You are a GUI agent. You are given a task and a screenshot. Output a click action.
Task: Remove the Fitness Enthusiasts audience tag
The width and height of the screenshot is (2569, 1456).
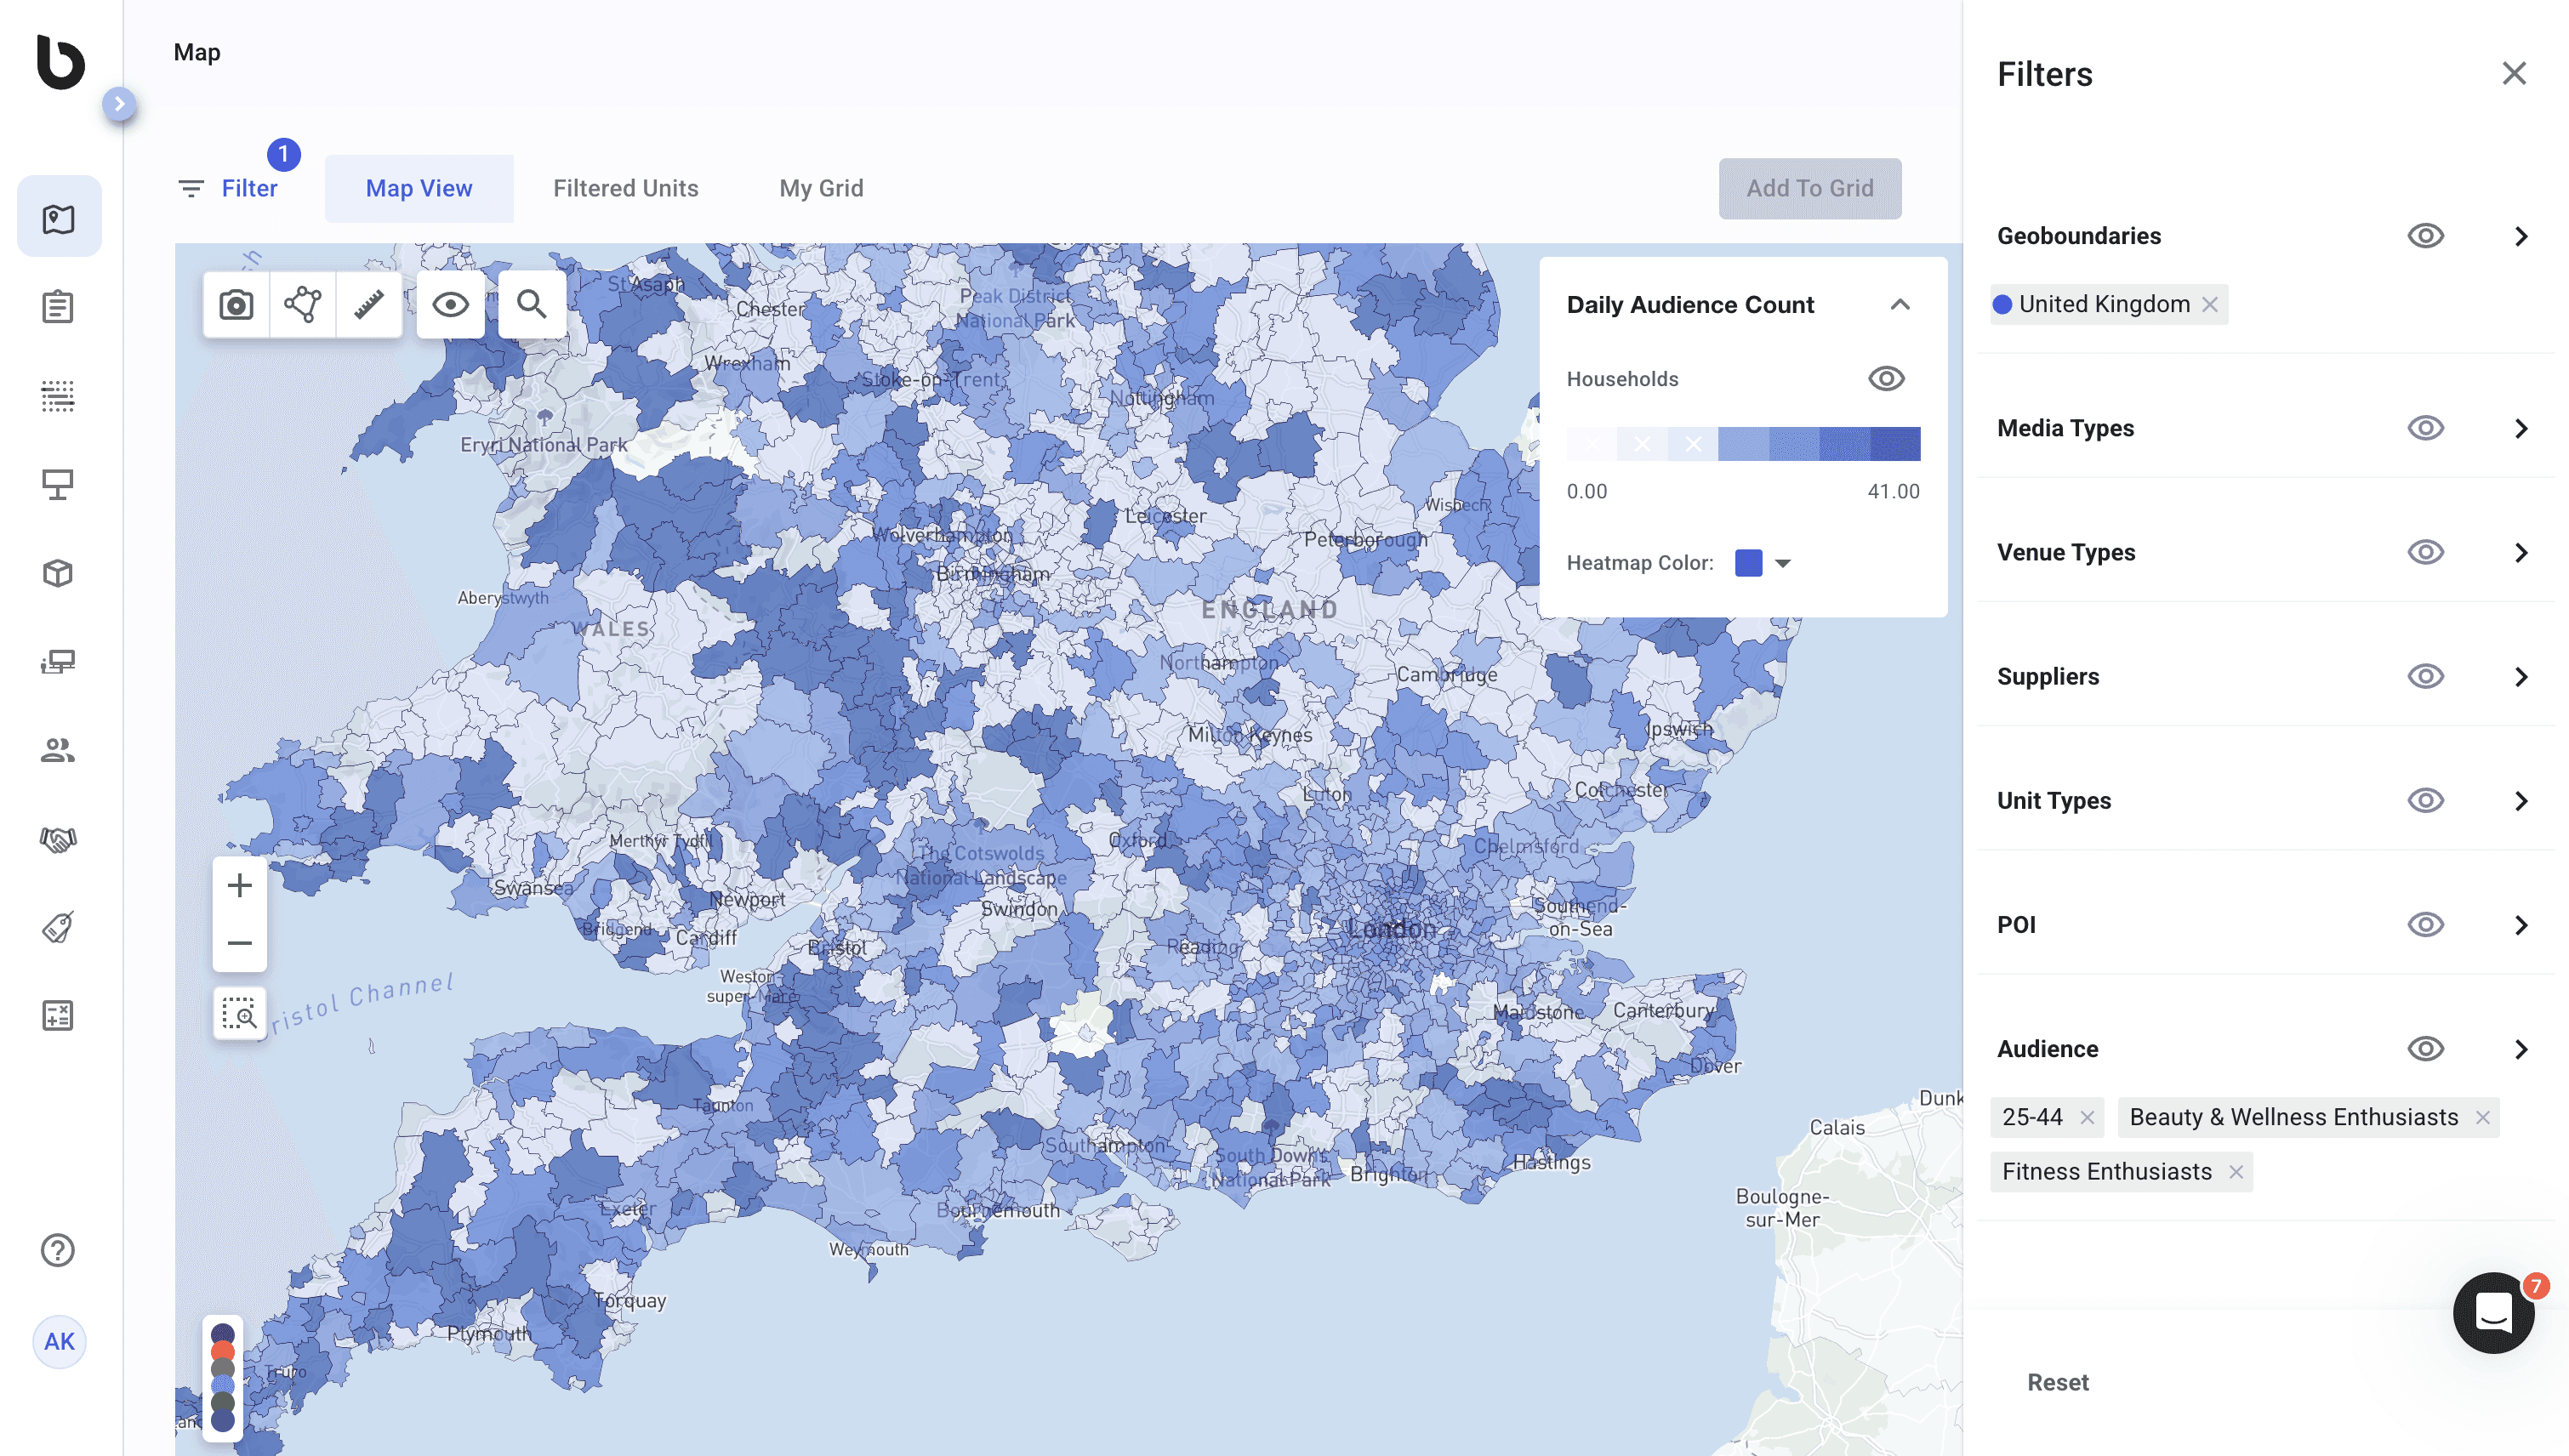click(x=2236, y=1172)
